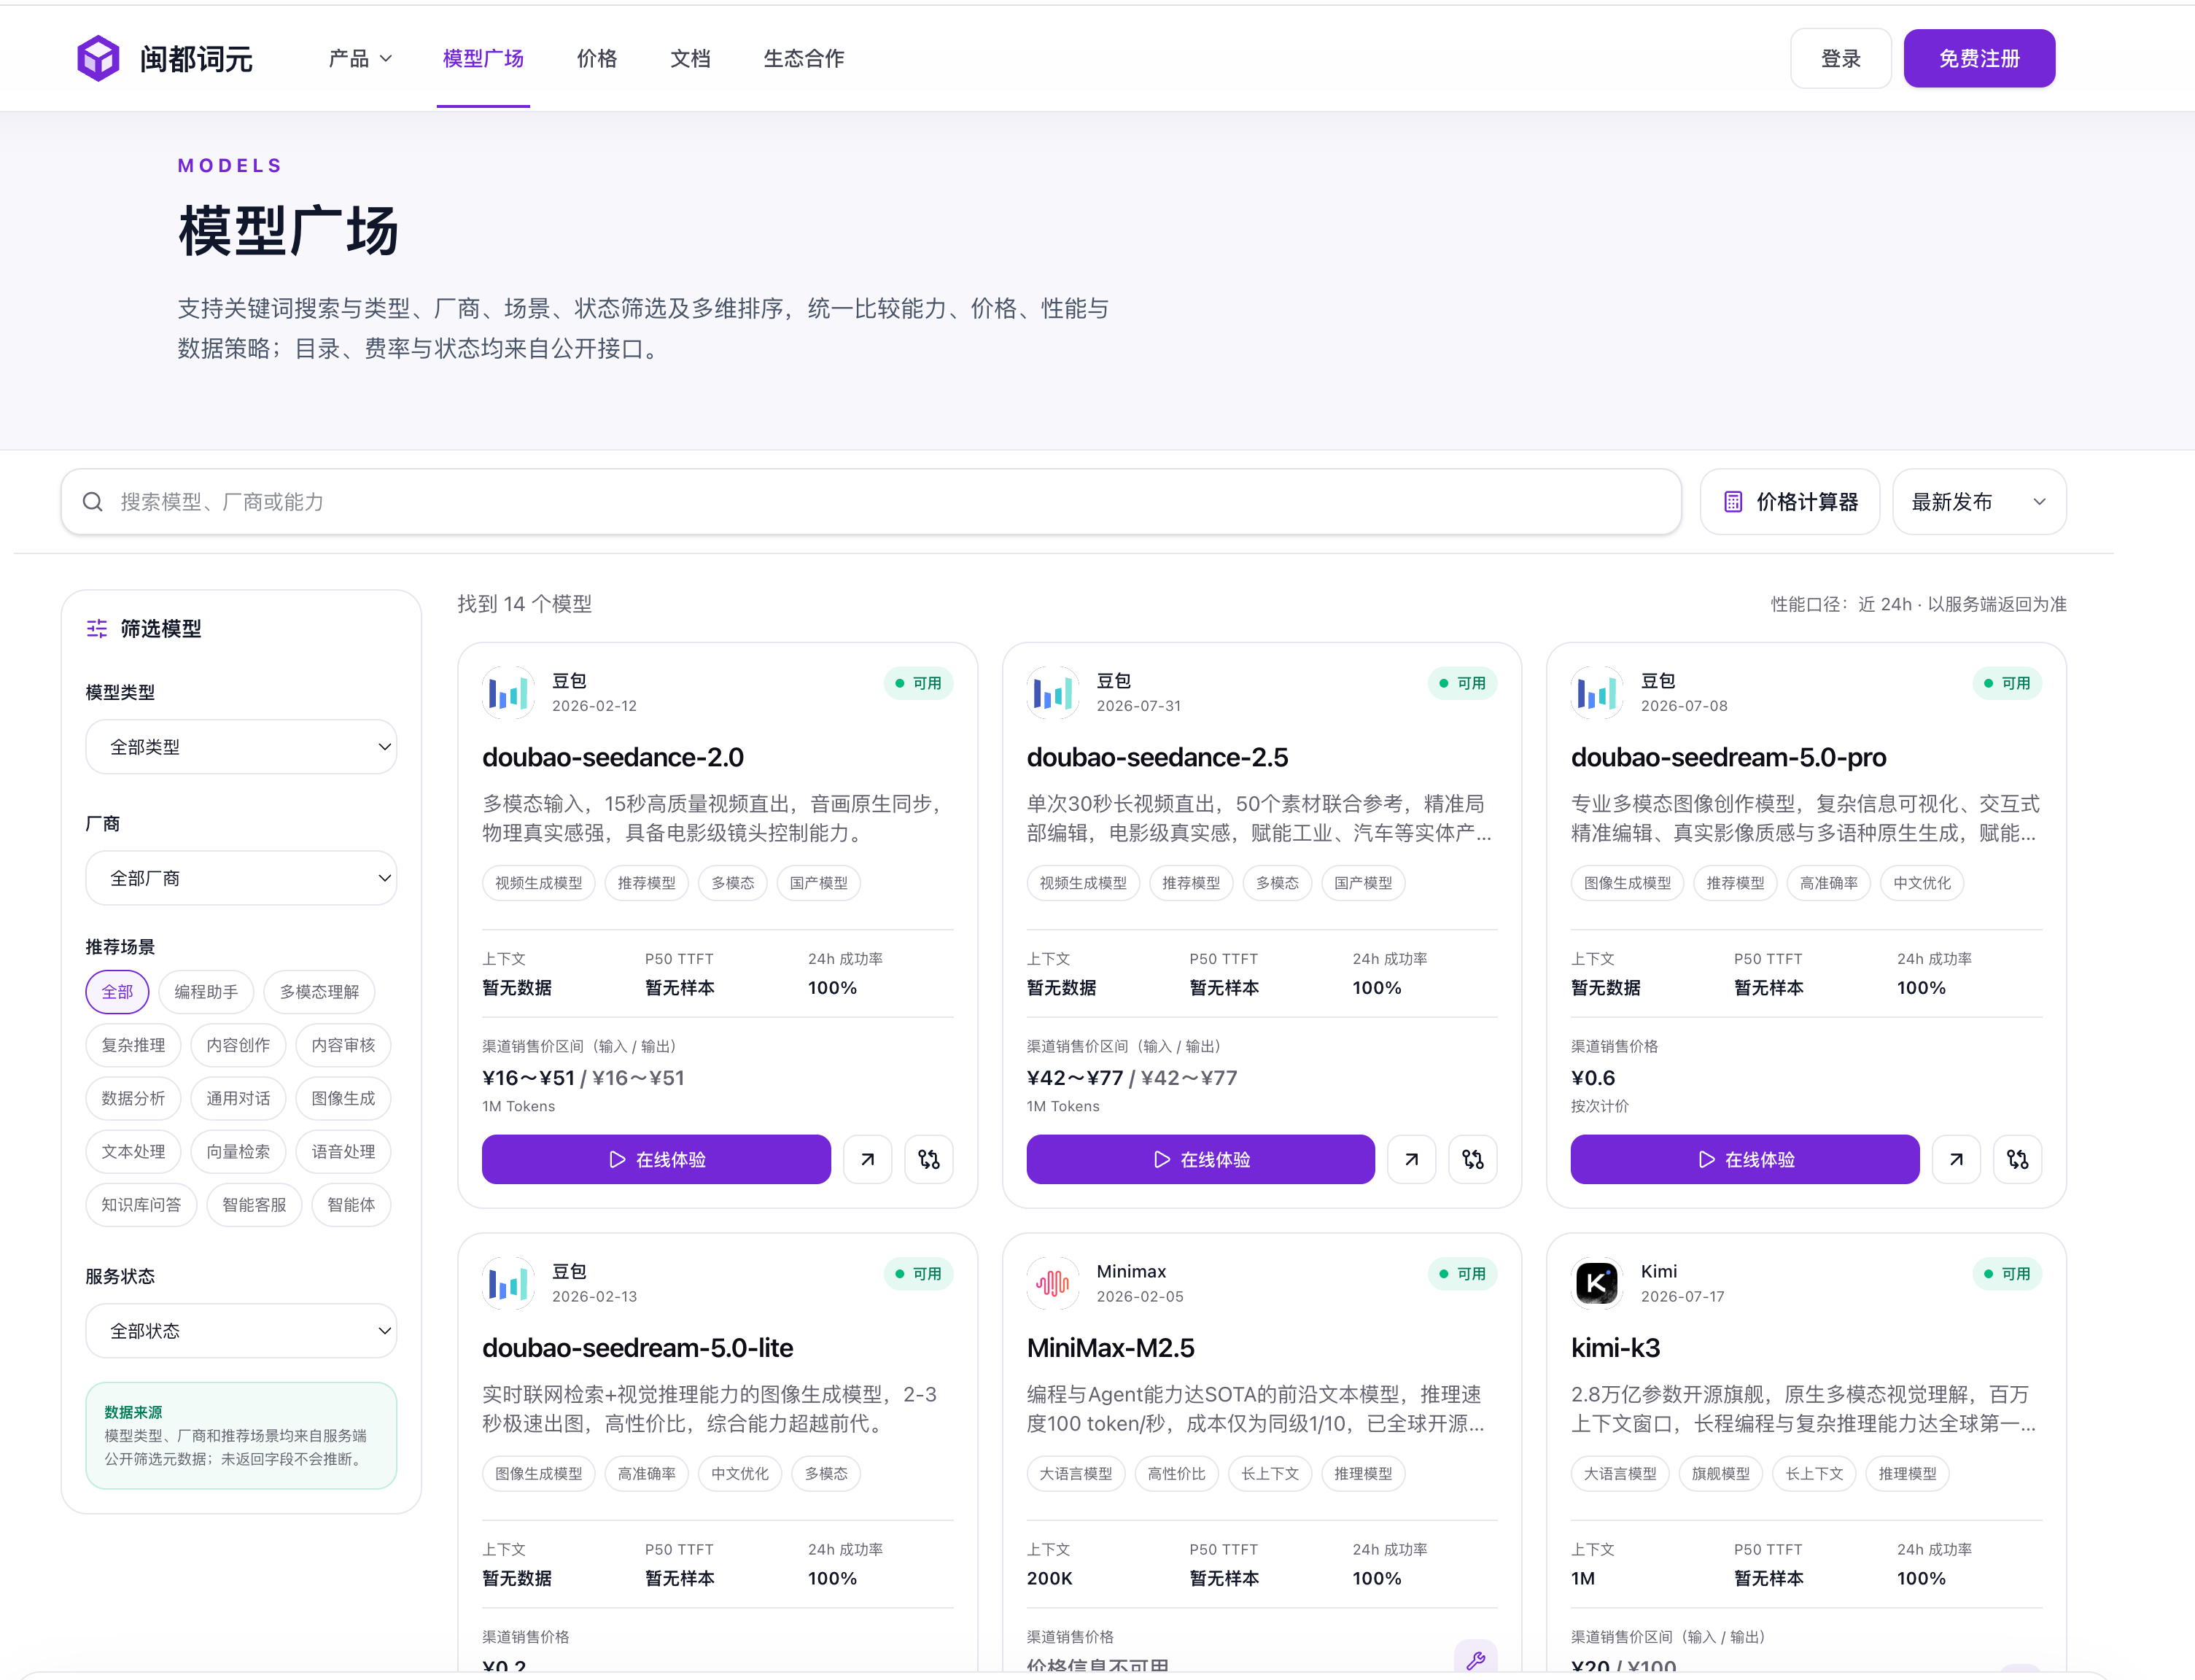Click the 免费注册 button
The height and width of the screenshot is (1680, 2195).
[1979, 58]
